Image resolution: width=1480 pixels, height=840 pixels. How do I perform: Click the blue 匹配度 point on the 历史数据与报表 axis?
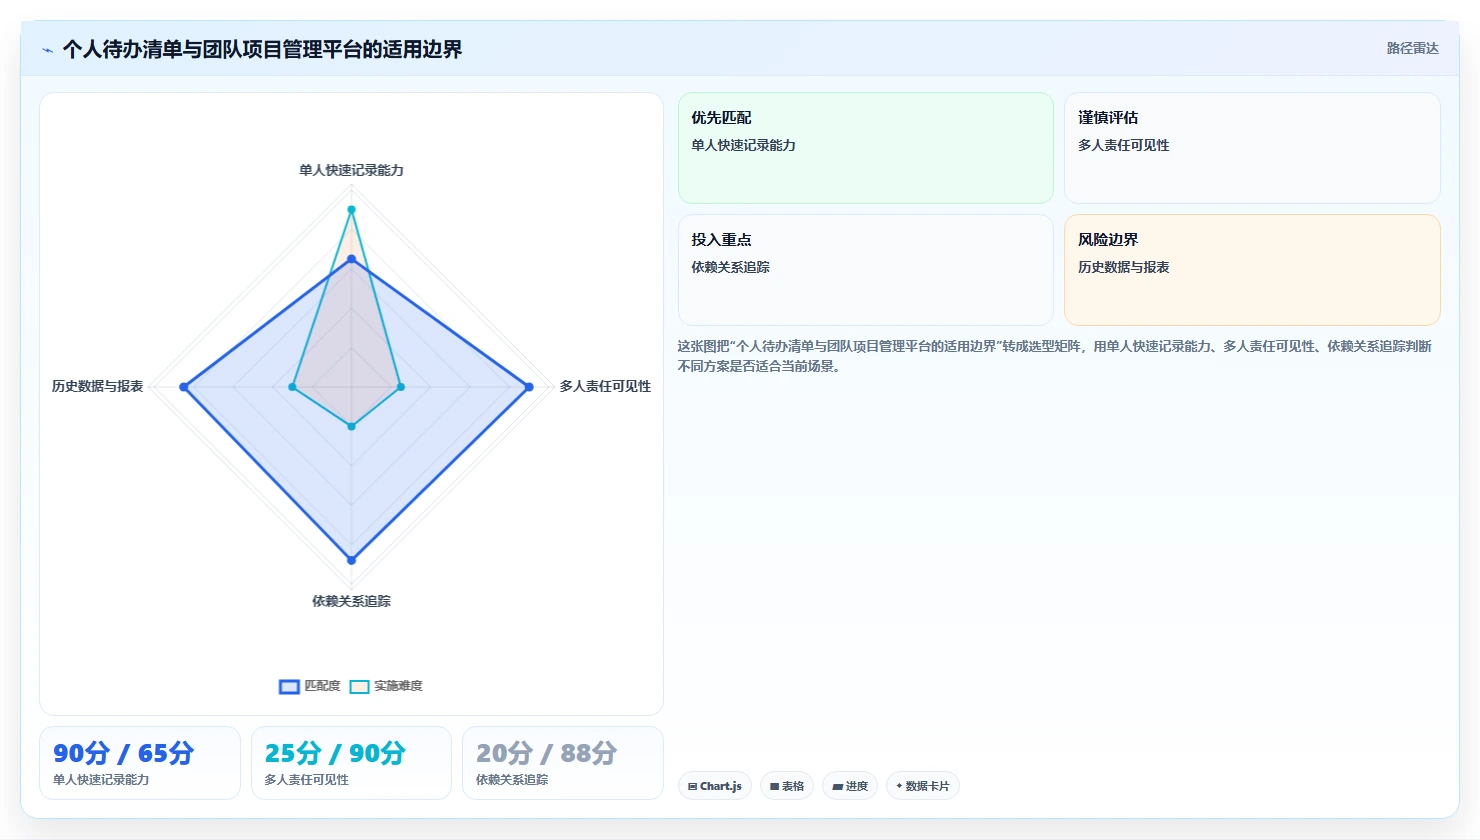pyautogui.click(x=183, y=387)
